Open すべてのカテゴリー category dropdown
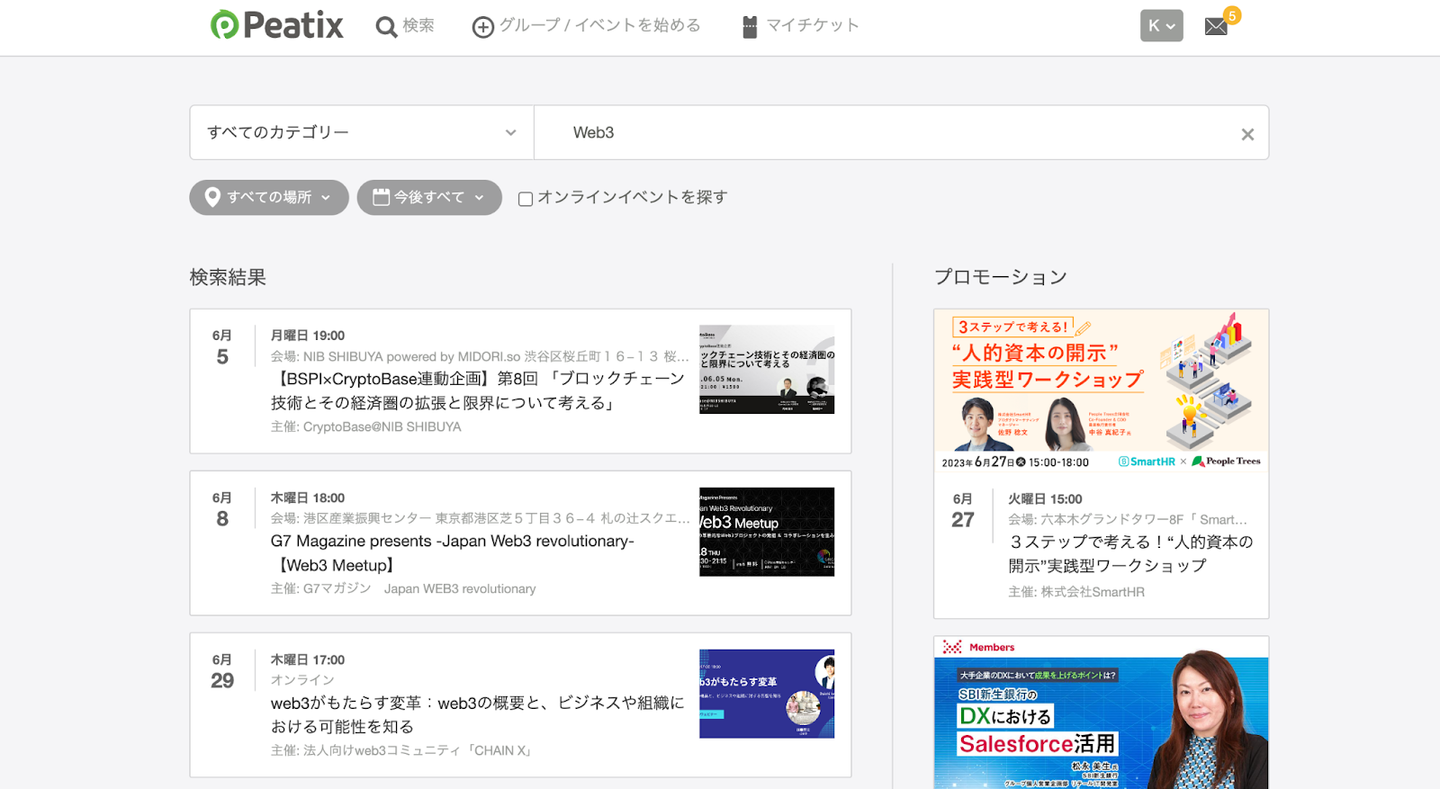Viewport: 1440px width, 789px height. click(x=362, y=132)
